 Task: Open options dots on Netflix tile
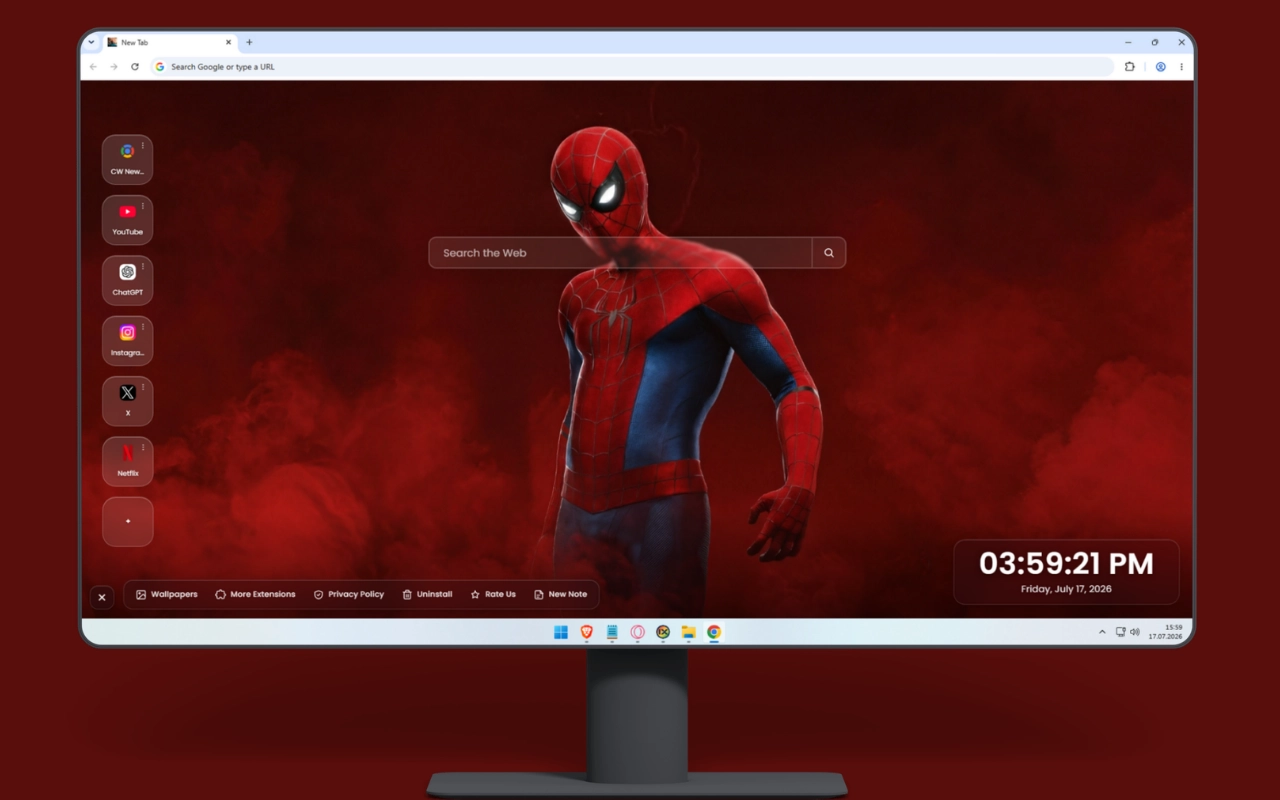point(143,447)
